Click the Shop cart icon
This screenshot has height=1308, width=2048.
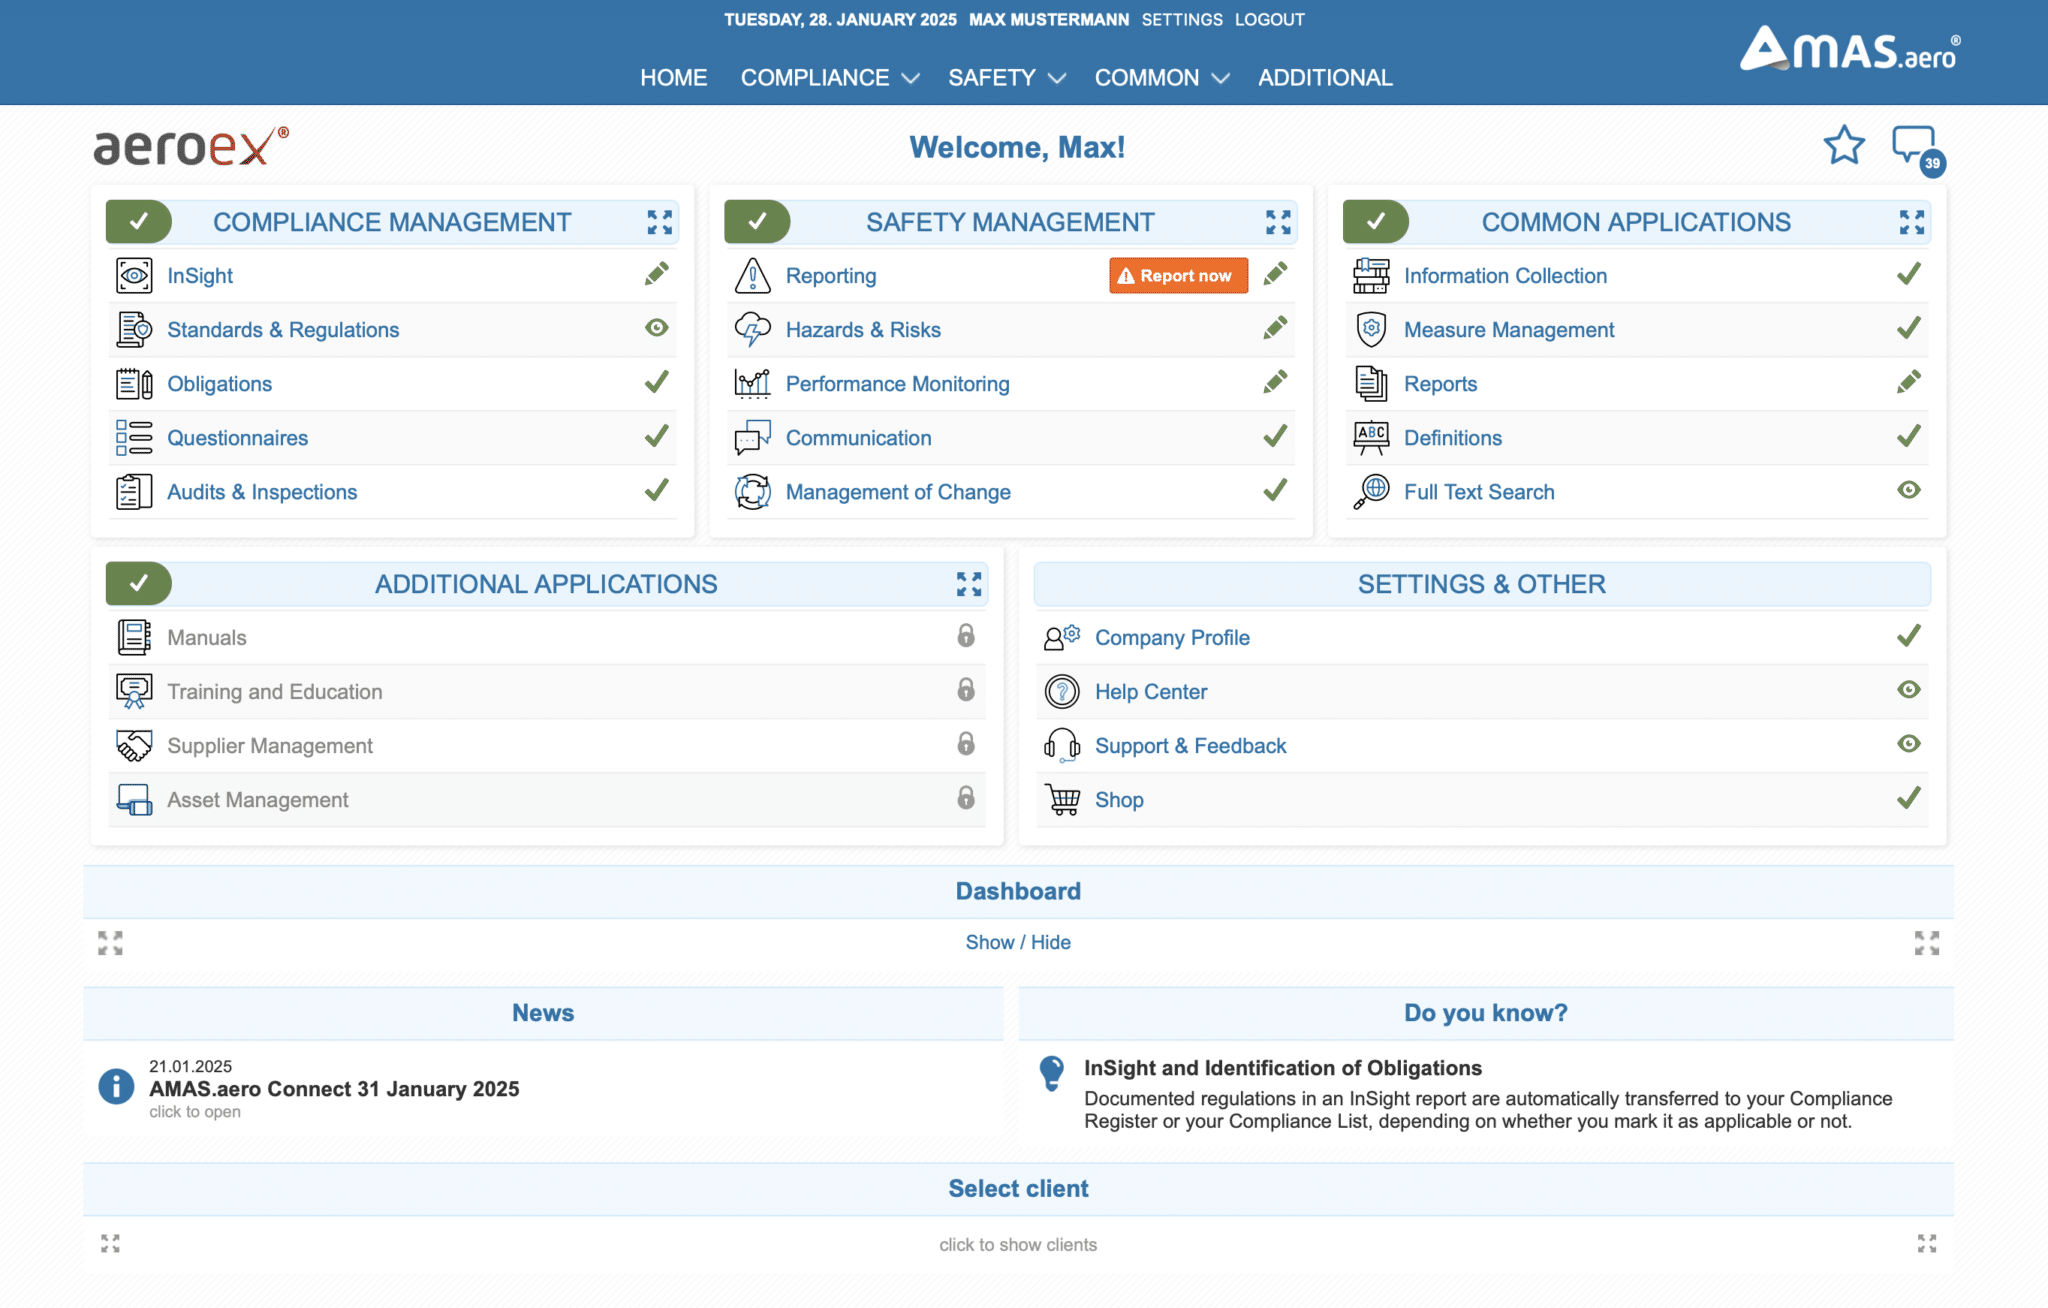(1062, 799)
